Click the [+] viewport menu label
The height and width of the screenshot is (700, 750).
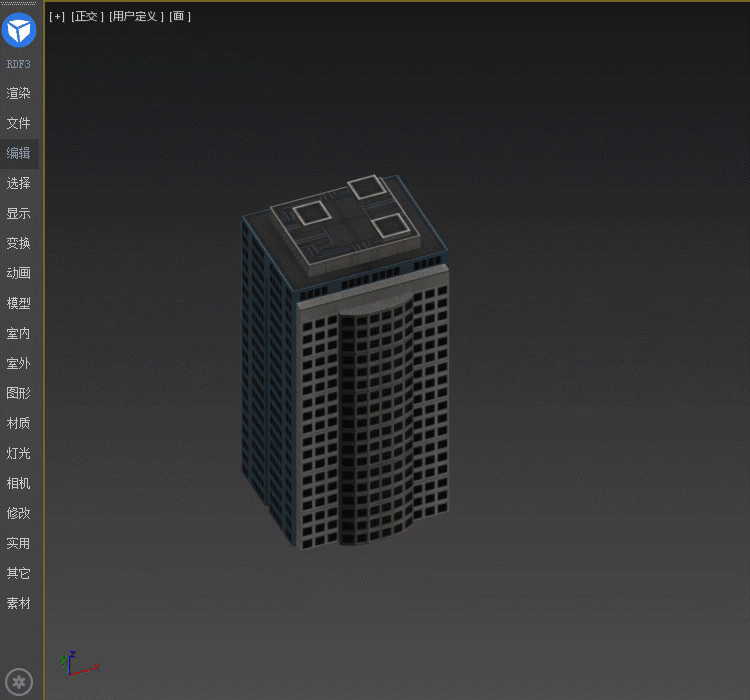pos(56,17)
